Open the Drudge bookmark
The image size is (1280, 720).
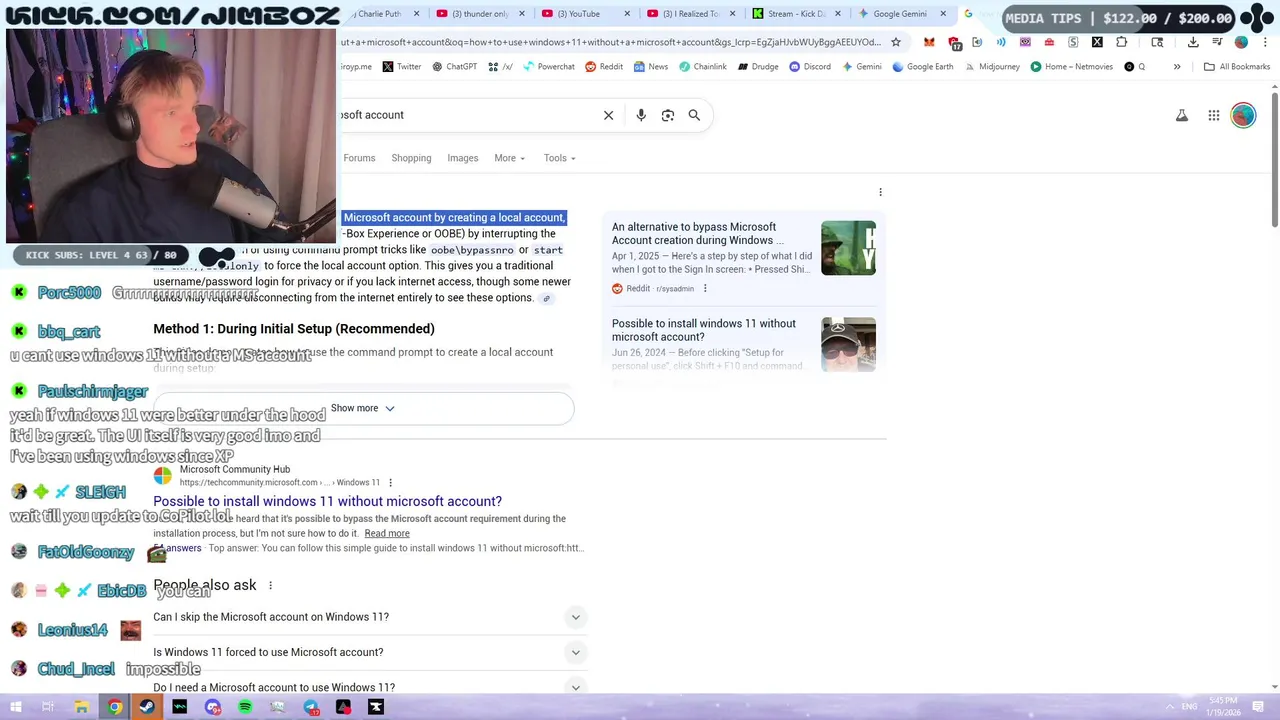pos(757,67)
